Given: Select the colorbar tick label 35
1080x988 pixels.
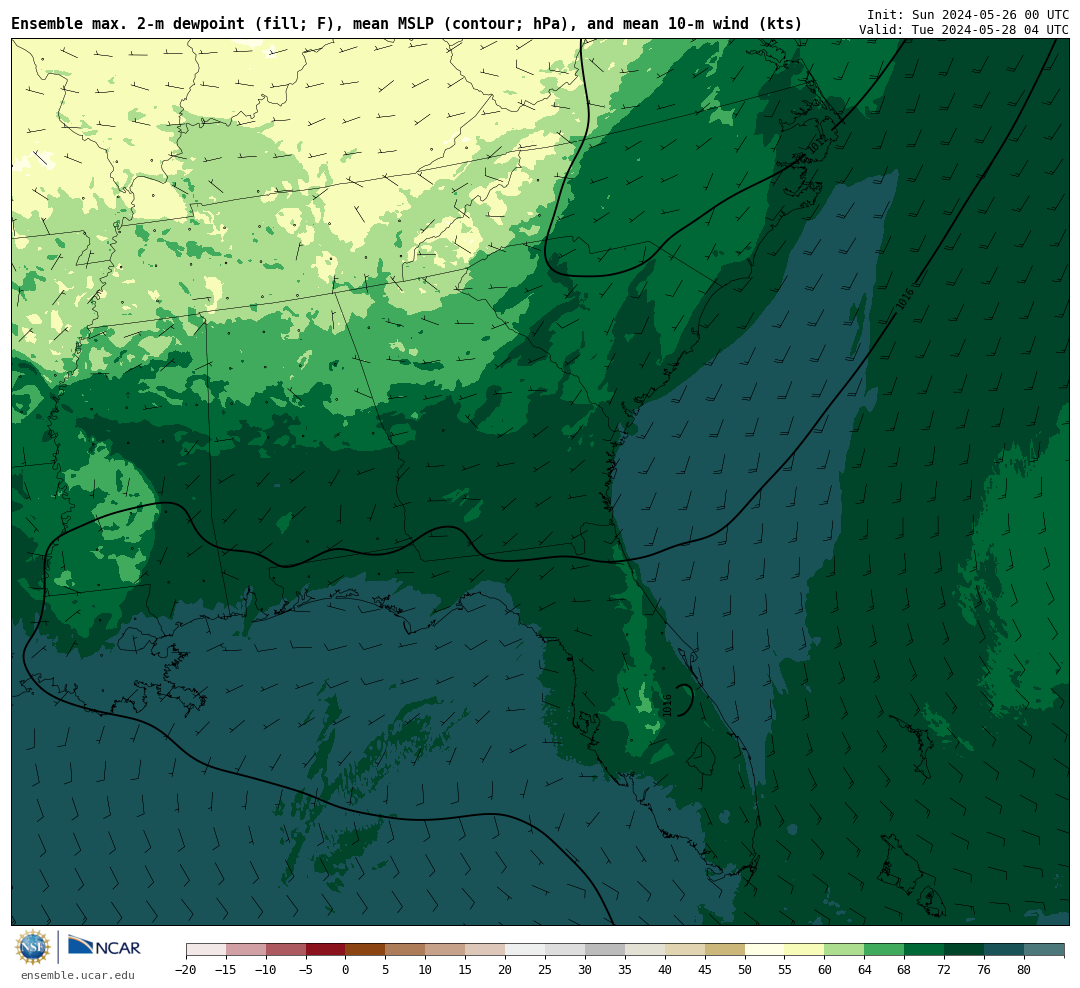Looking at the screenshot, I should [x=625, y=969].
